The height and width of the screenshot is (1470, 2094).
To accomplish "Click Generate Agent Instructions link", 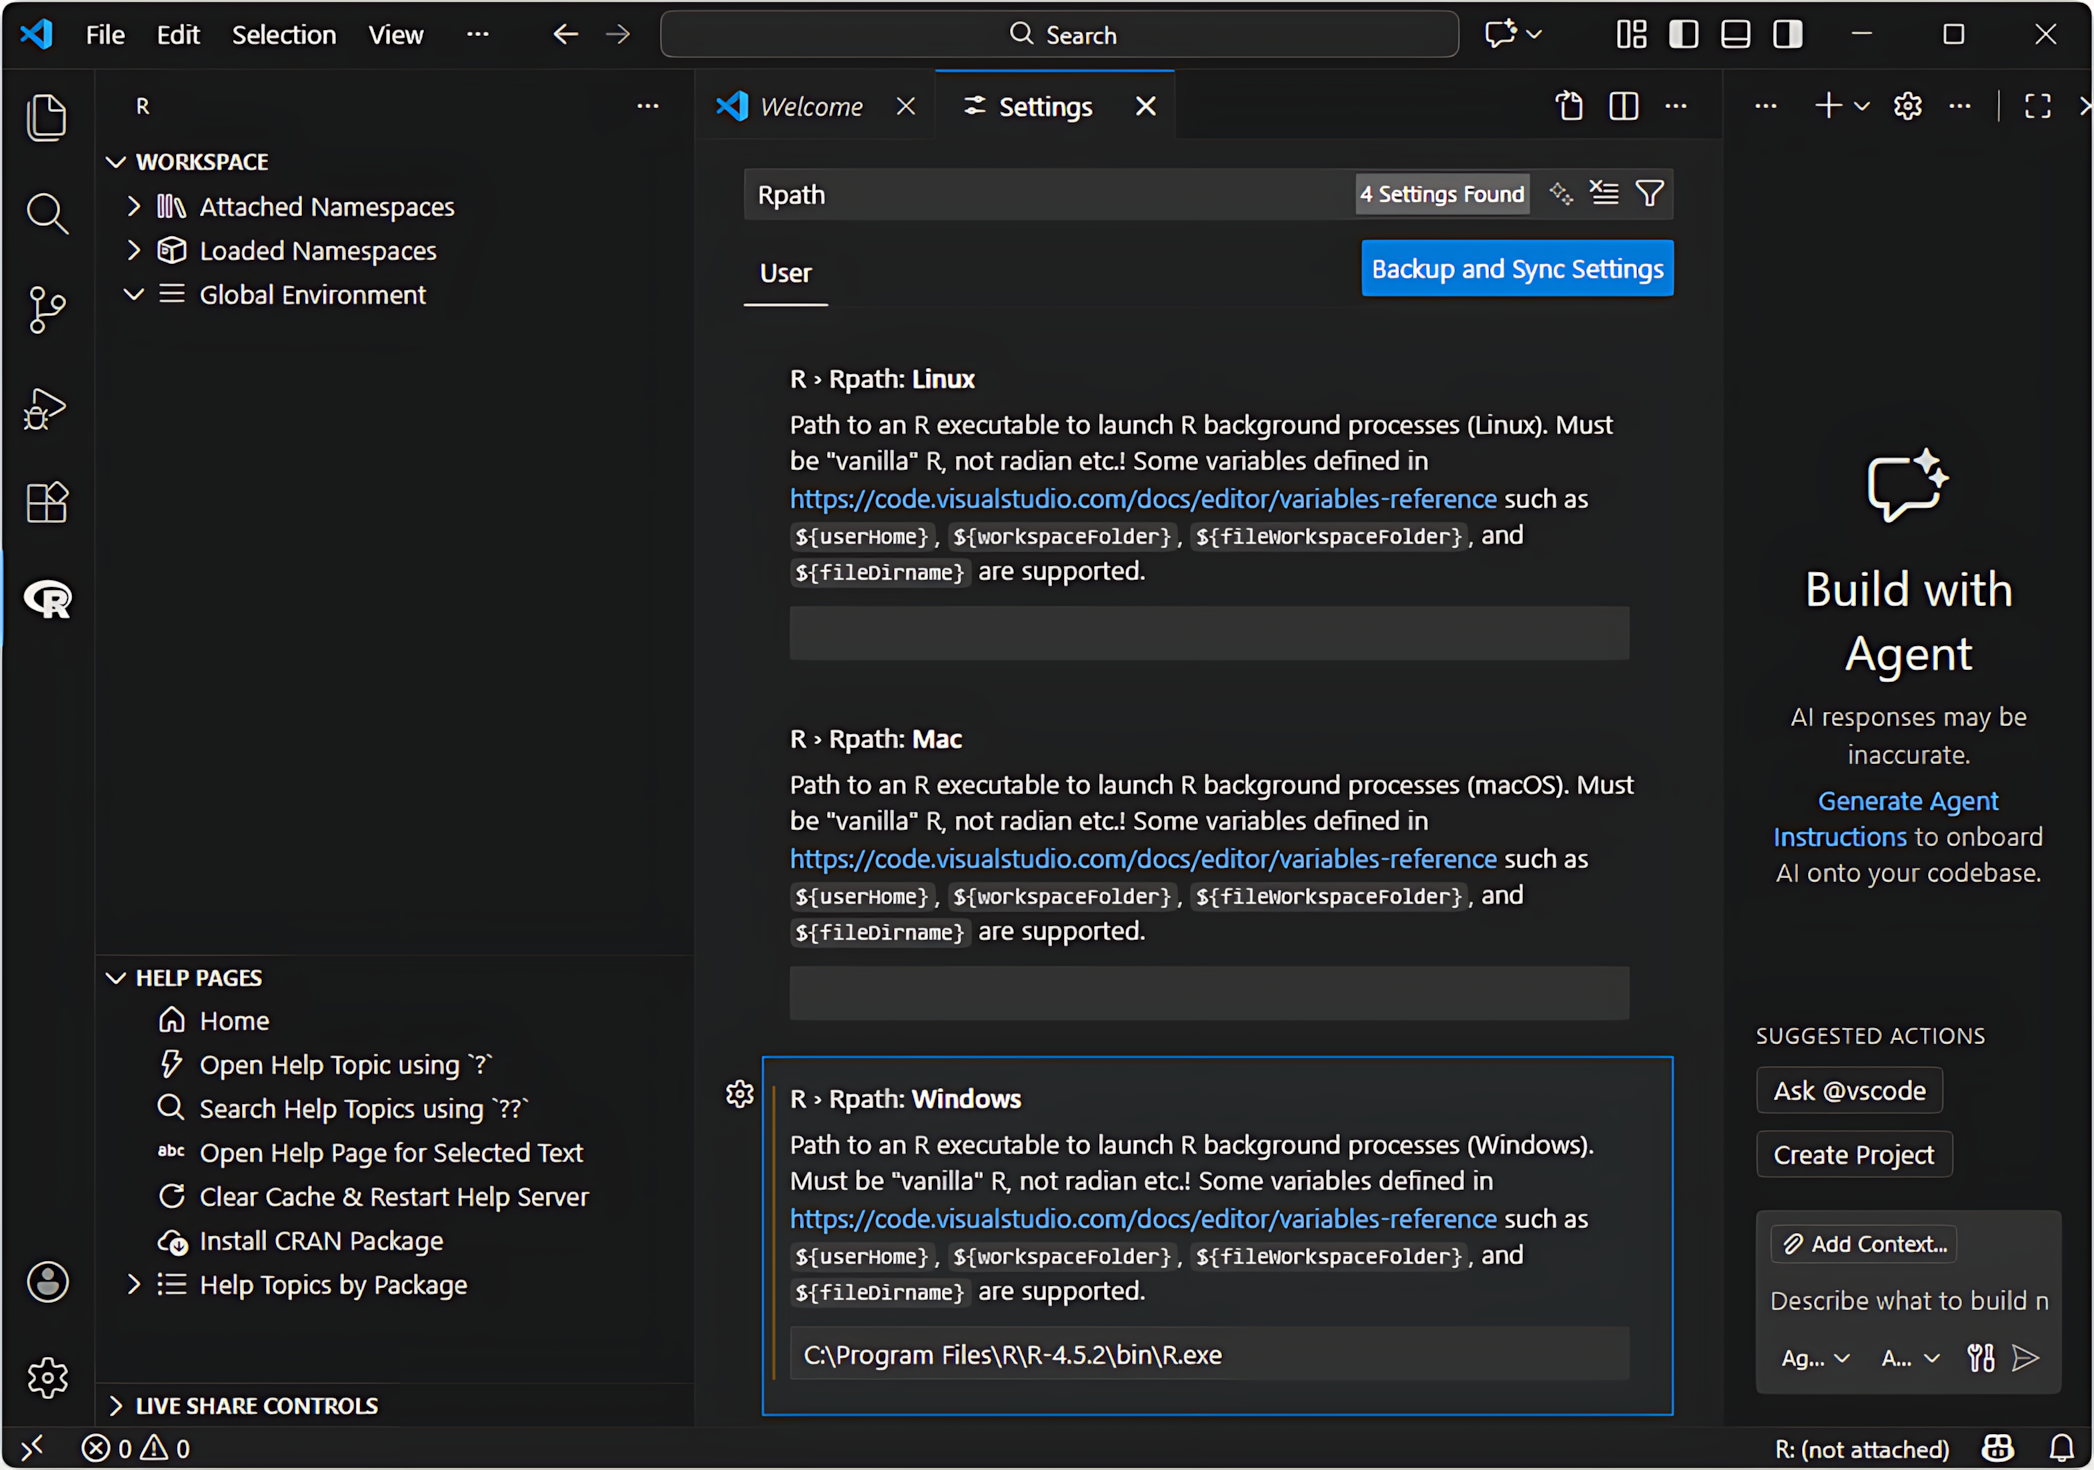I will coord(1906,801).
